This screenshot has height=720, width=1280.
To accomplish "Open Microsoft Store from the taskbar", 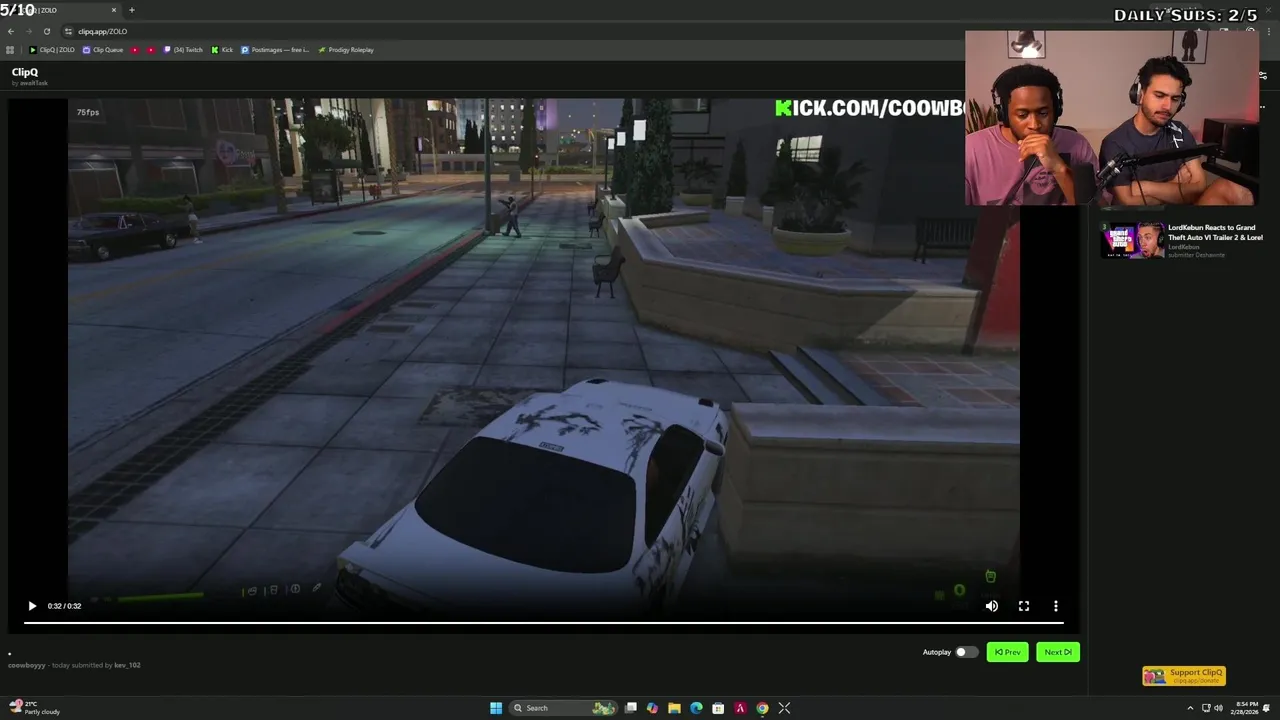I will 718,708.
